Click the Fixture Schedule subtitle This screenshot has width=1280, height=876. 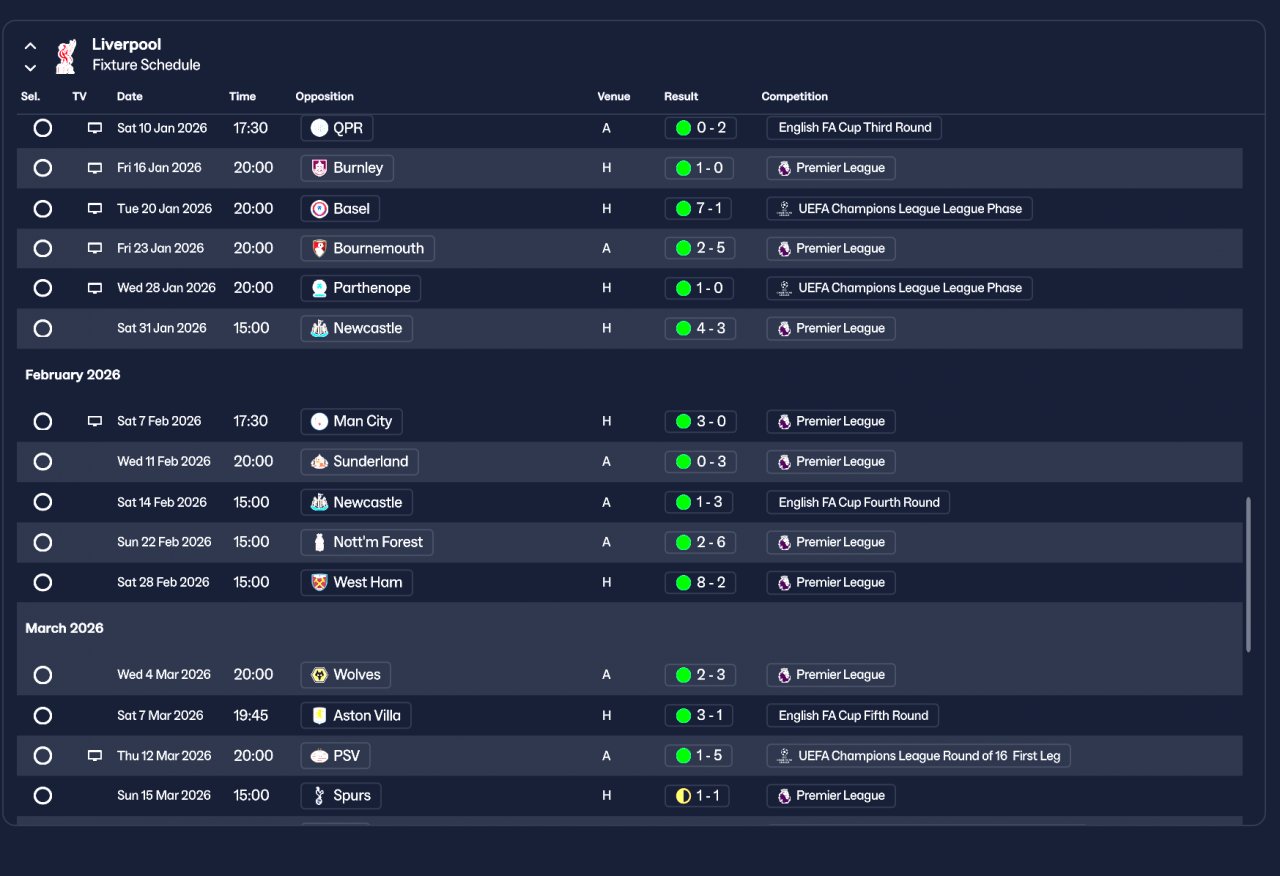[x=146, y=65]
